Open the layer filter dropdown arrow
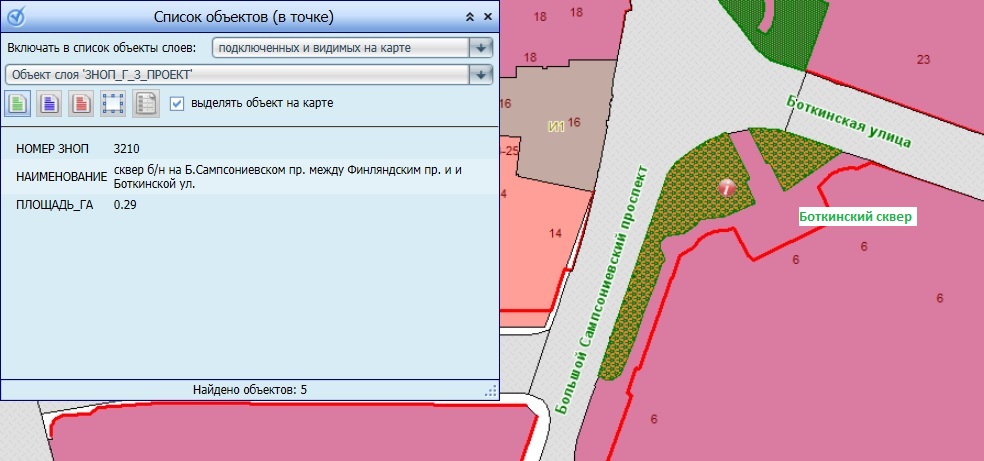 (483, 48)
